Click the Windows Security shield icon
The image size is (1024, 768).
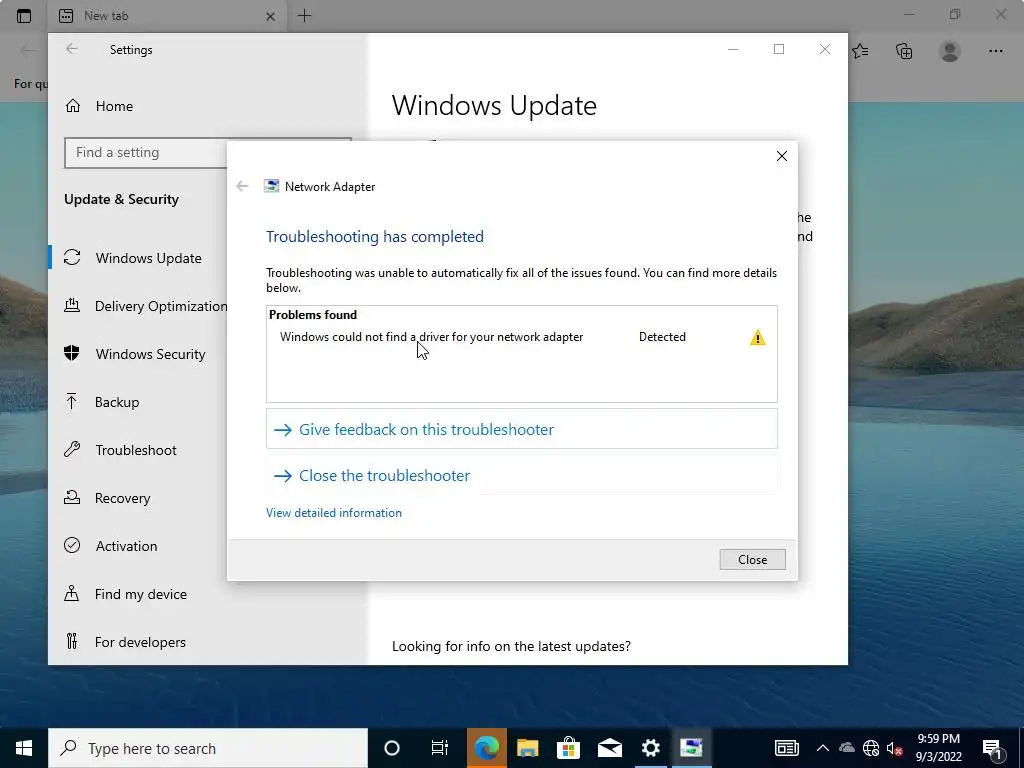click(x=72, y=353)
